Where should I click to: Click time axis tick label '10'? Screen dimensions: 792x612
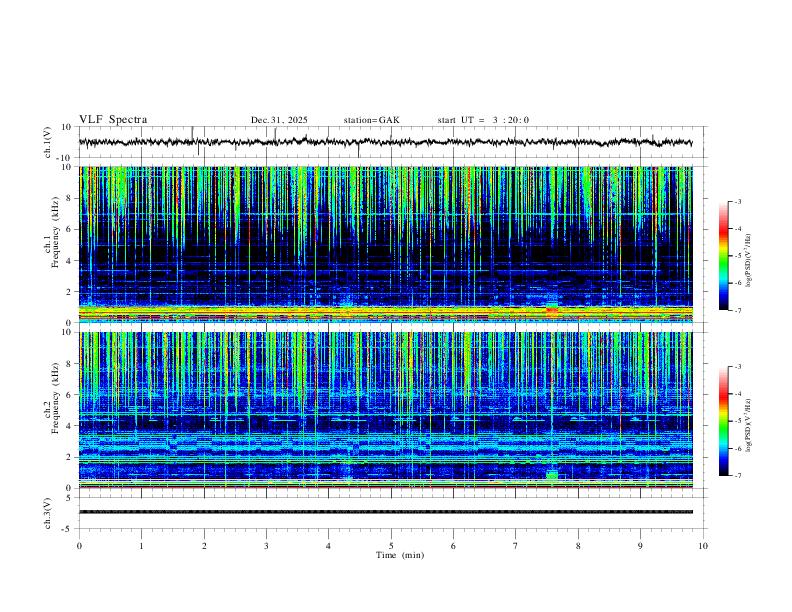tap(703, 546)
